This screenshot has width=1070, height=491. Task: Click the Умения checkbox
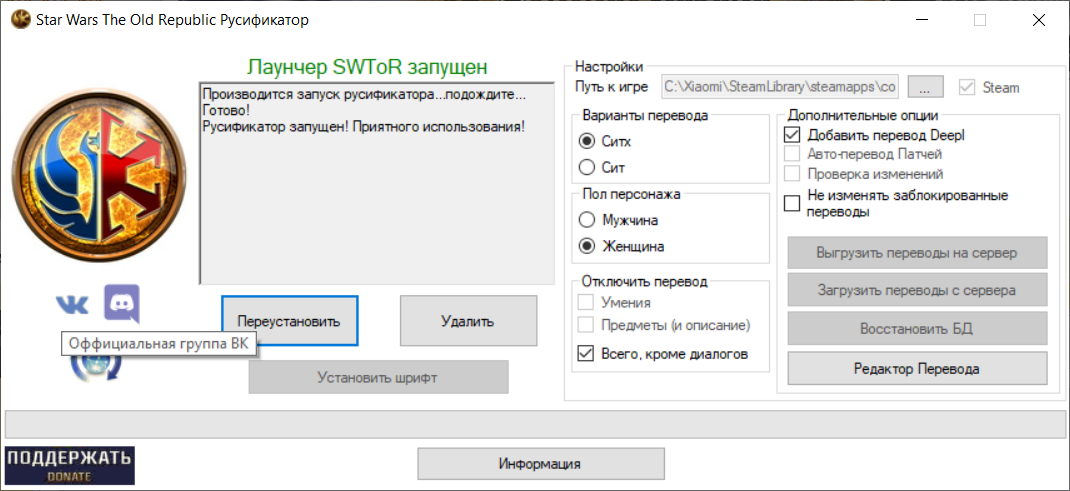586,302
